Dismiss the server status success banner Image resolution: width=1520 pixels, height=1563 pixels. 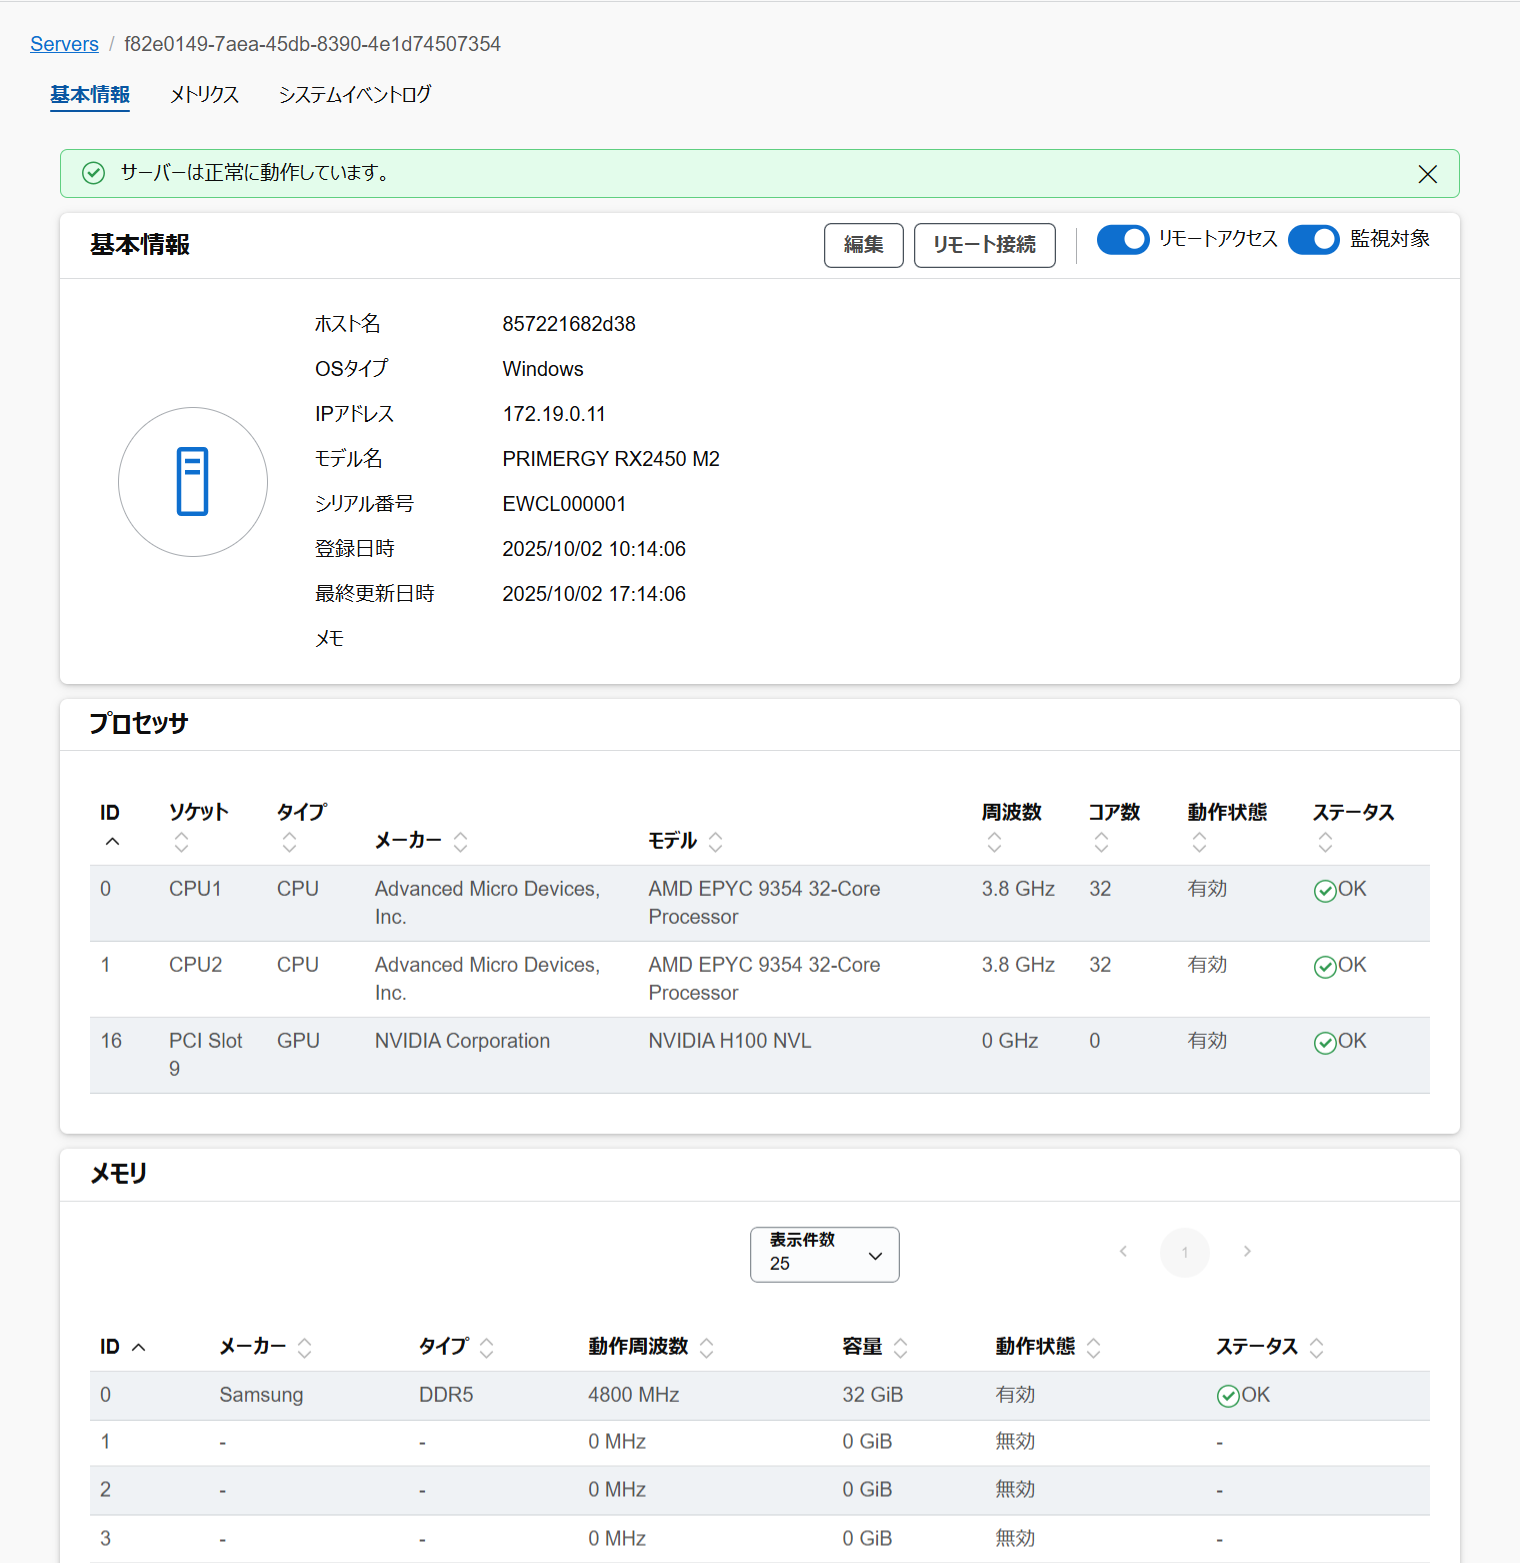pos(1427,174)
